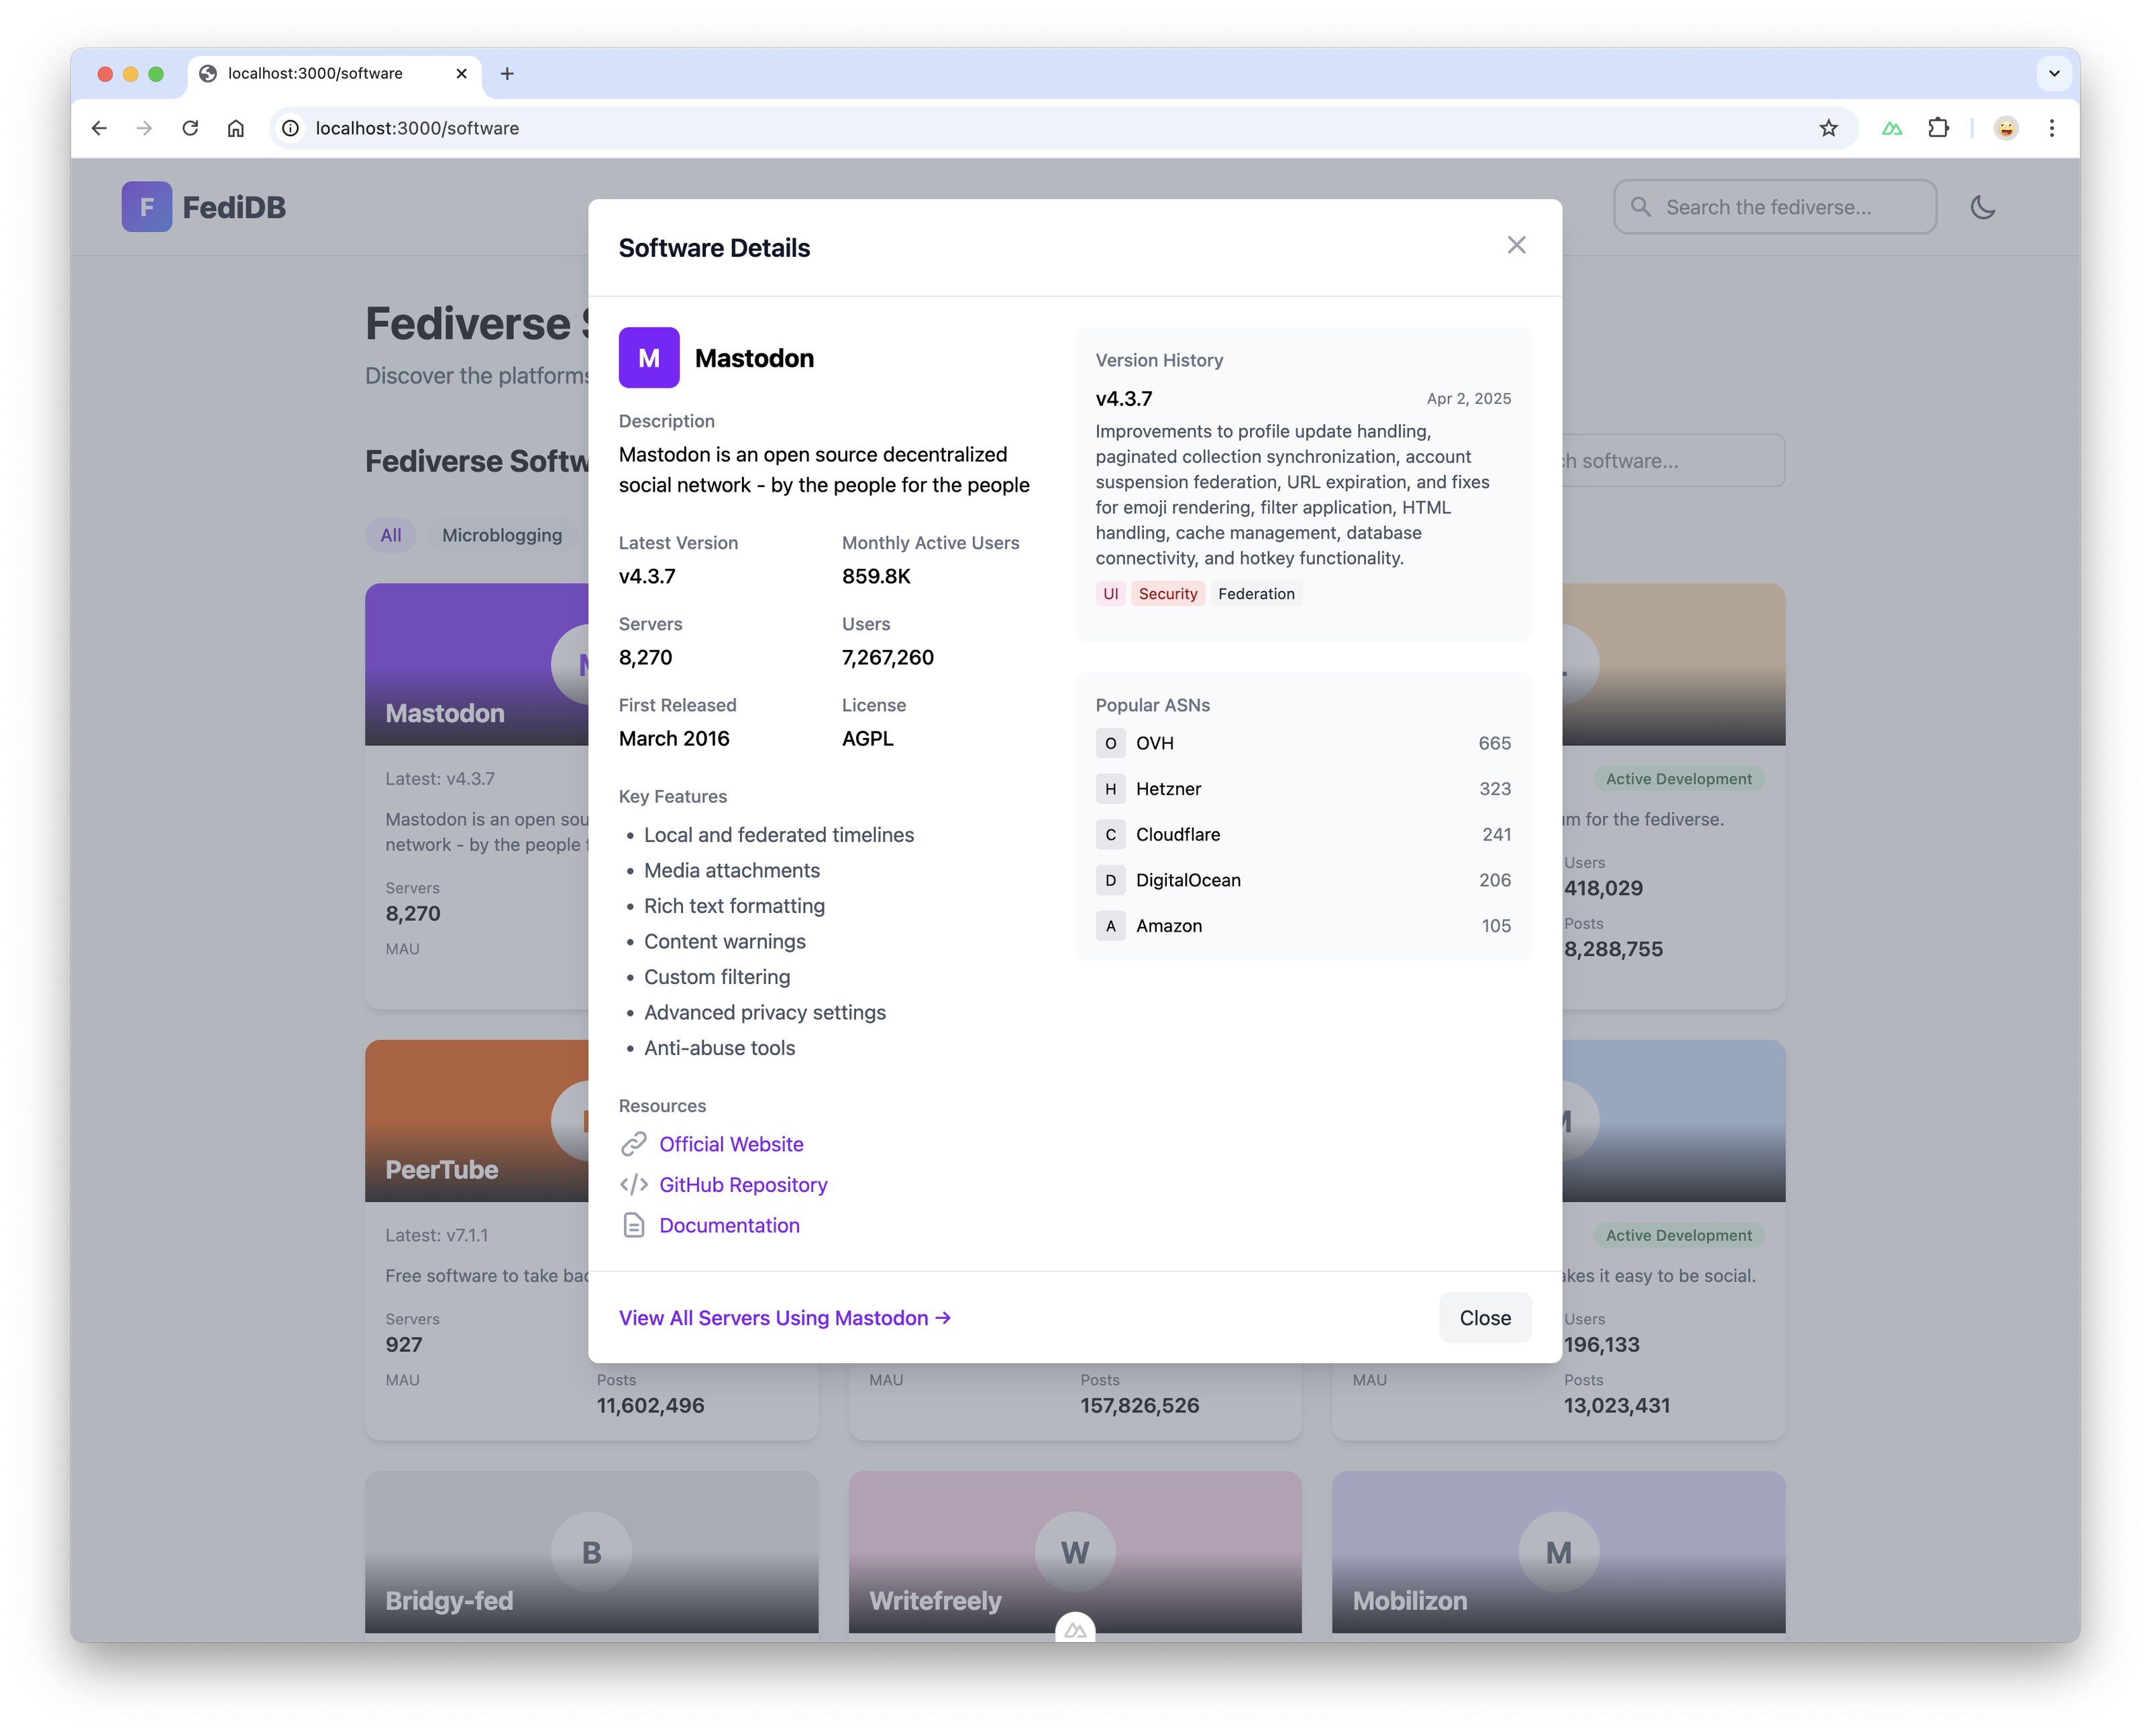The width and height of the screenshot is (2151, 1736).
Task: Open the browser profile avatar
Action: click(x=2006, y=128)
